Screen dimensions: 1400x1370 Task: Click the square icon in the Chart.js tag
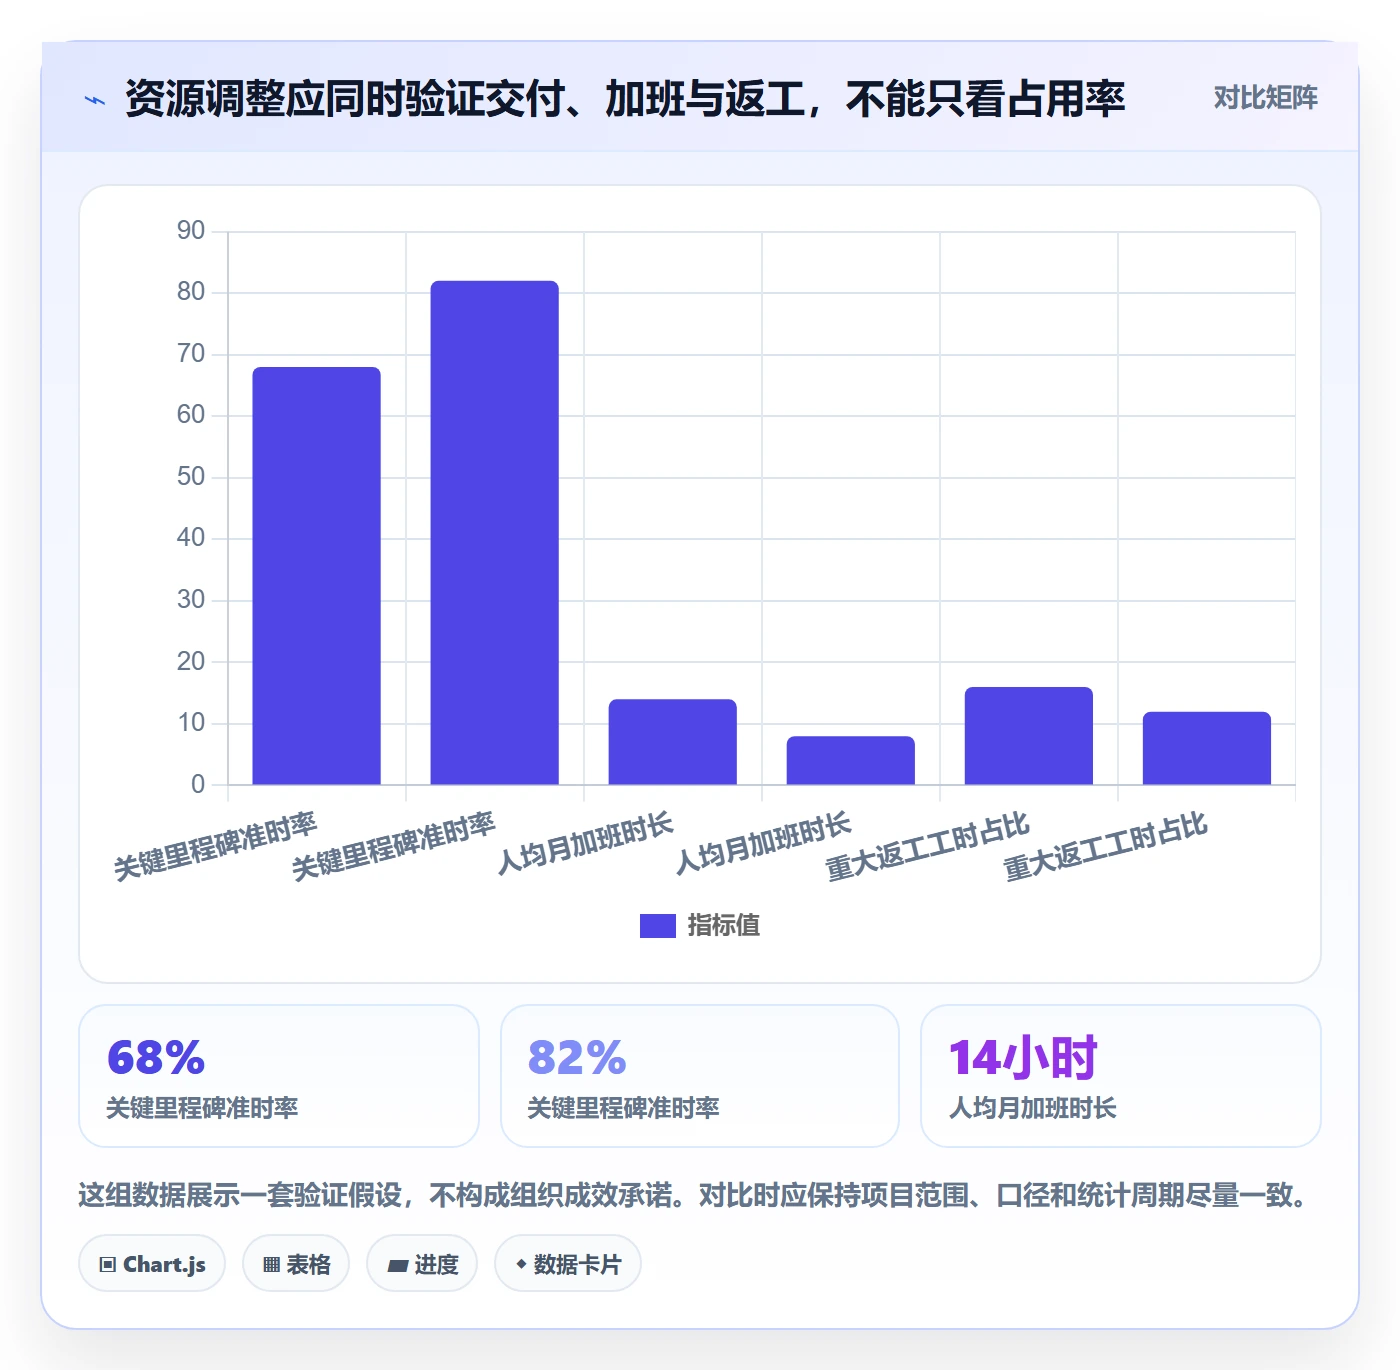[108, 1265]
